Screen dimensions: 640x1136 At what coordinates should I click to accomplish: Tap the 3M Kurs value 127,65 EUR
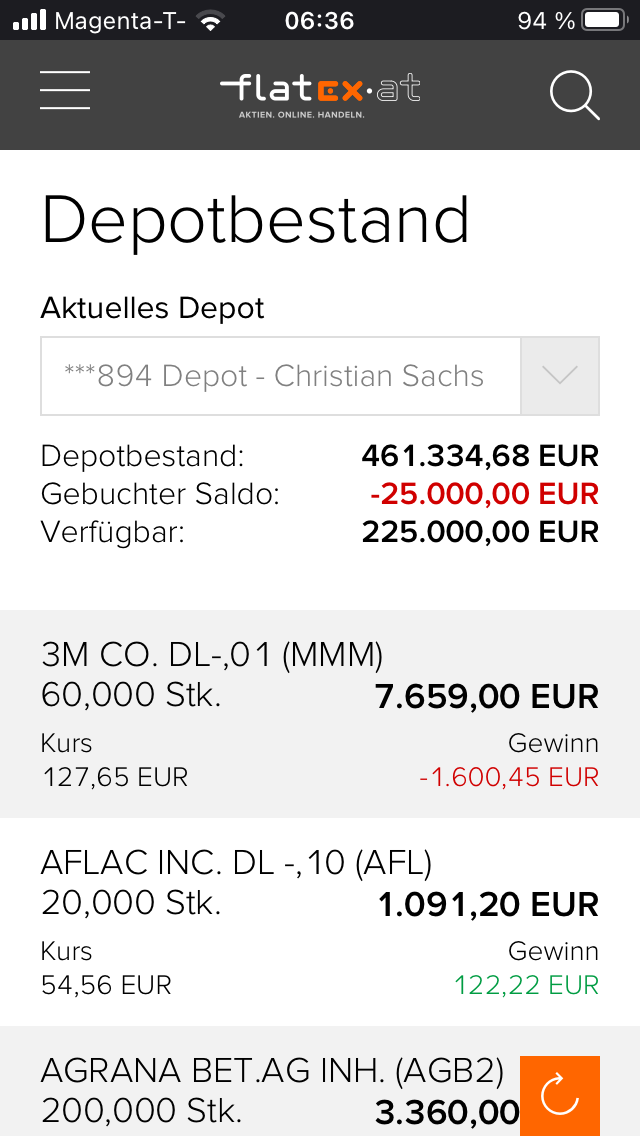point(115,777)
